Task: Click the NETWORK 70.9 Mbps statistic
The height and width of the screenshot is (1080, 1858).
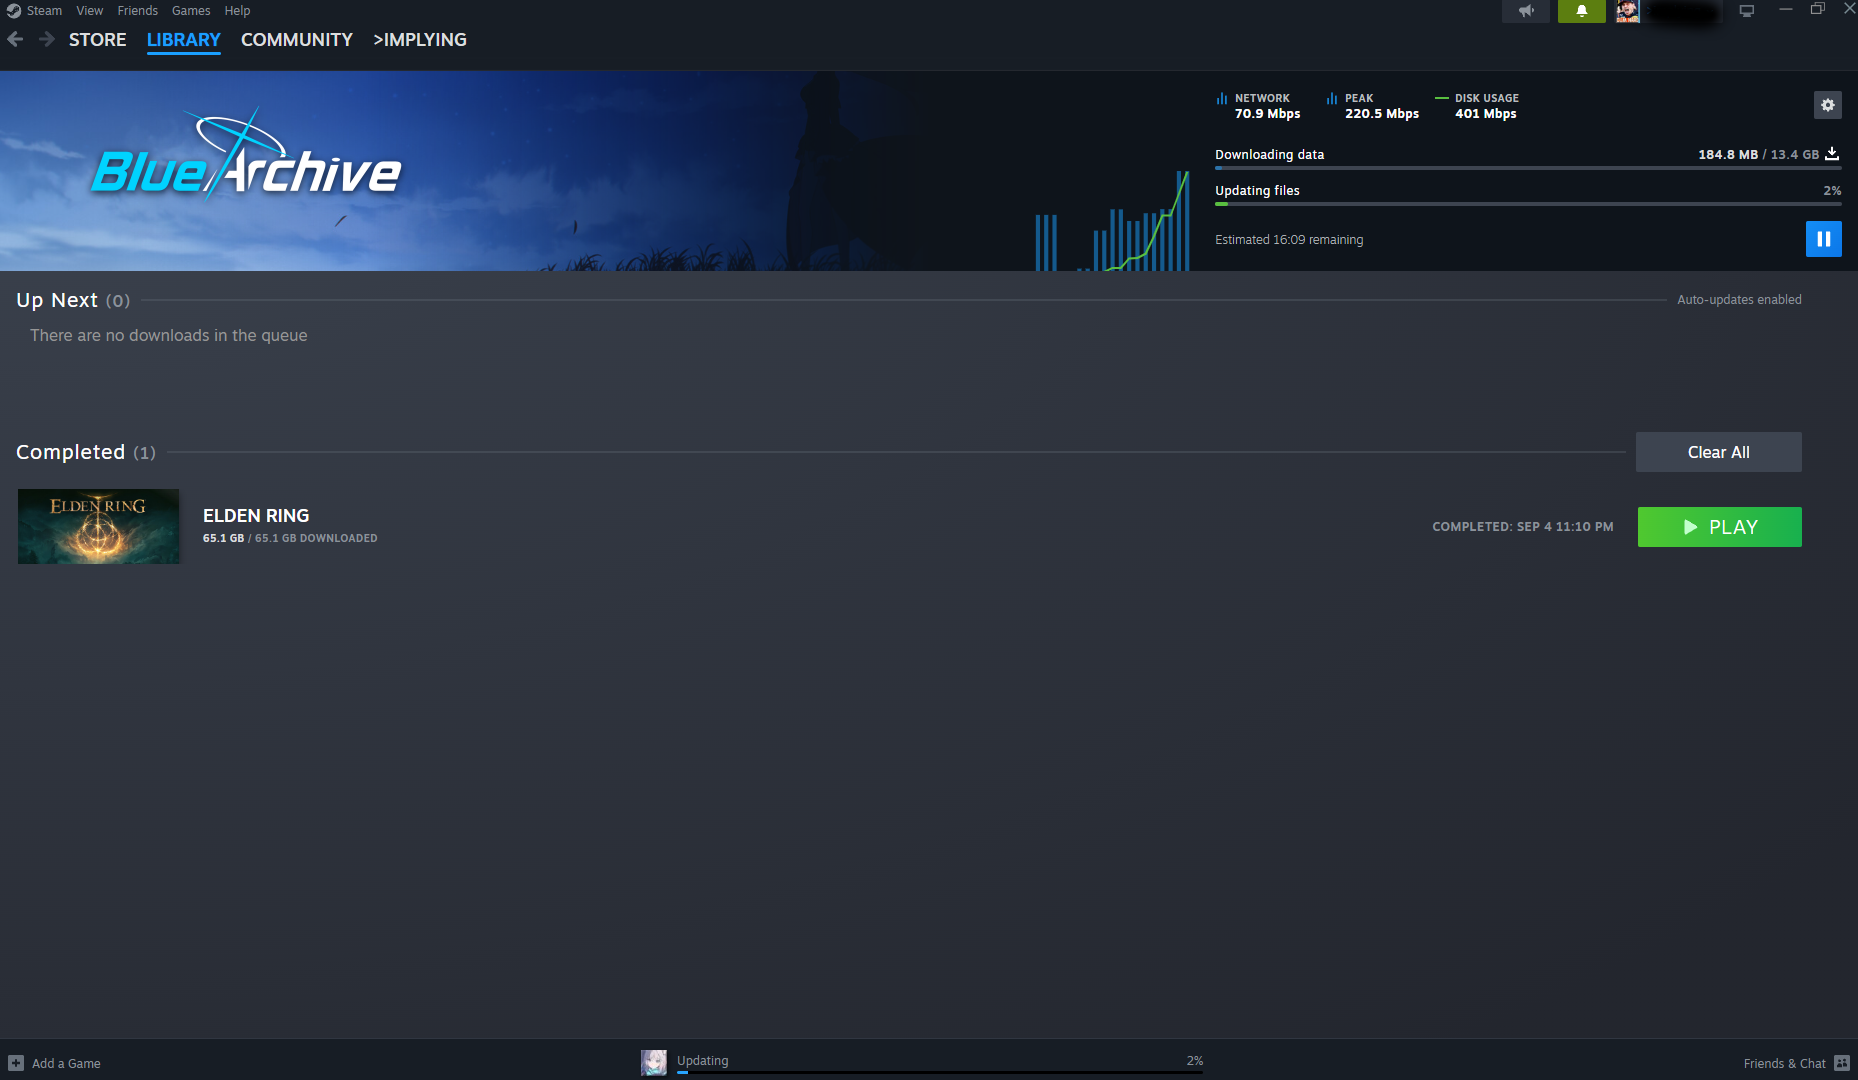Action: tap(1258, 106)
